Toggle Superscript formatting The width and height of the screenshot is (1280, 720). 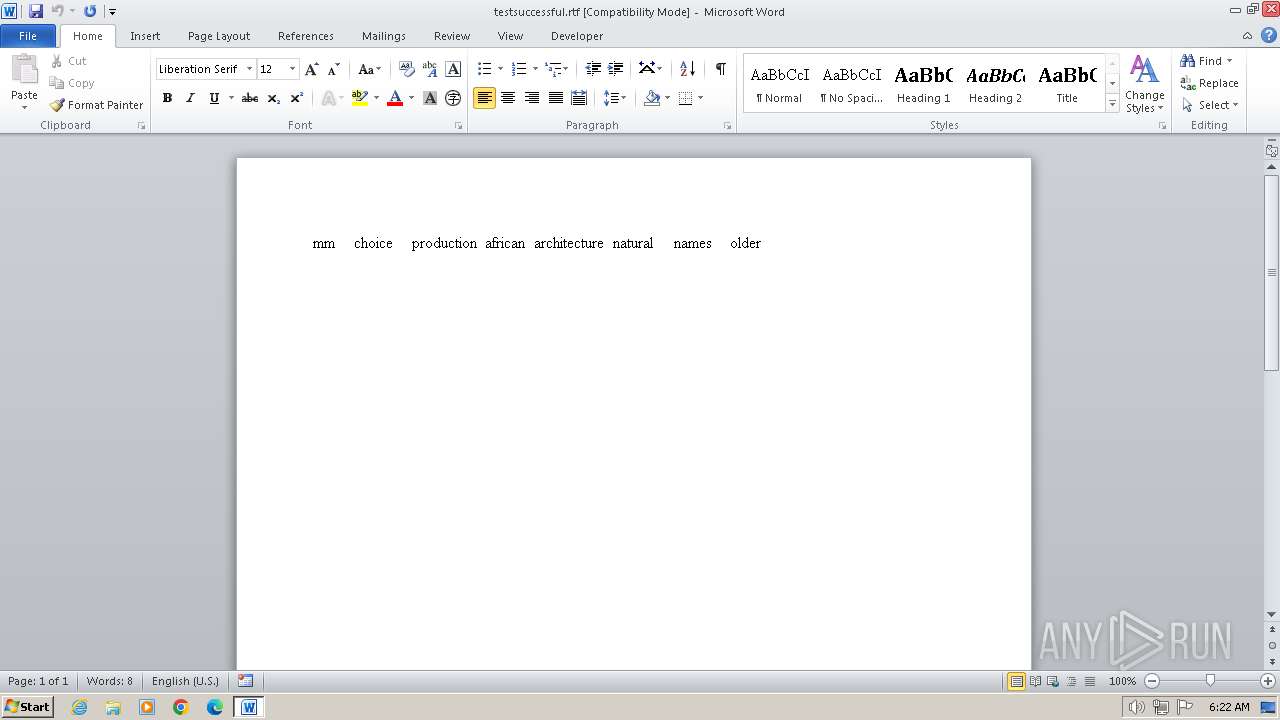click(297, 98)
